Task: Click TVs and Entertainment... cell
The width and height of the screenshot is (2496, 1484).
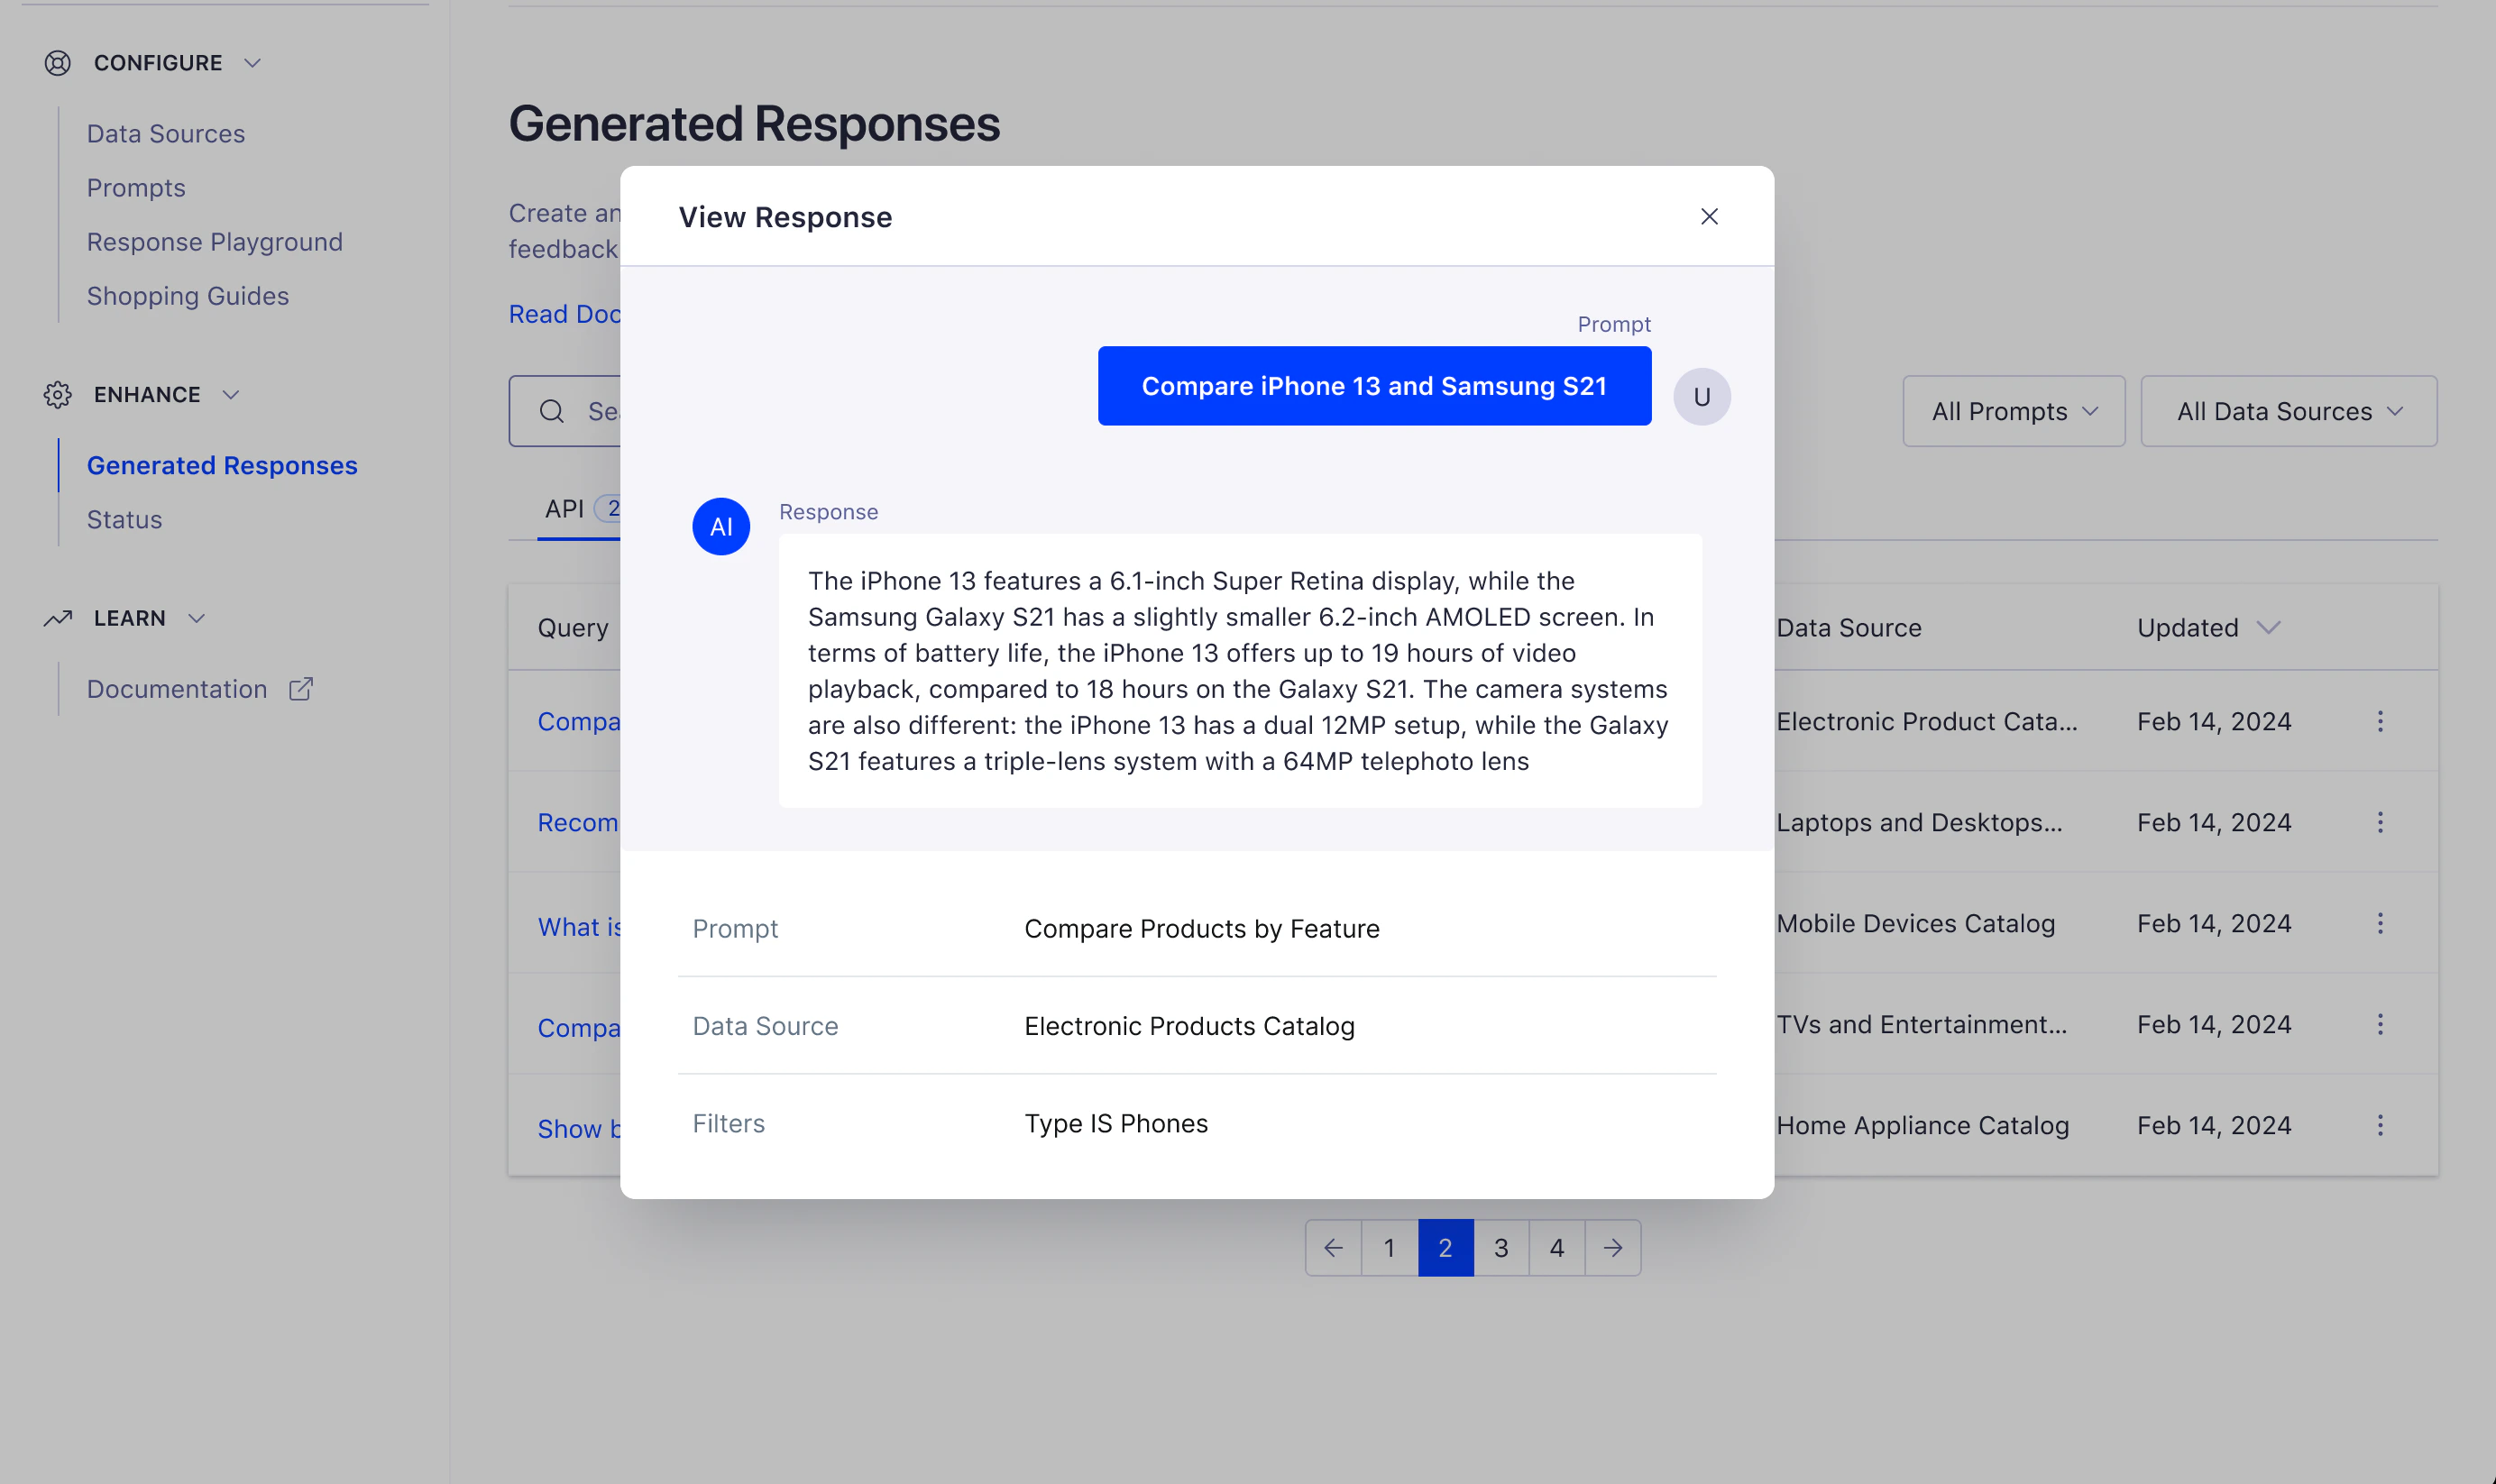Action: pyautogui.click(x=1922, y=1024)
